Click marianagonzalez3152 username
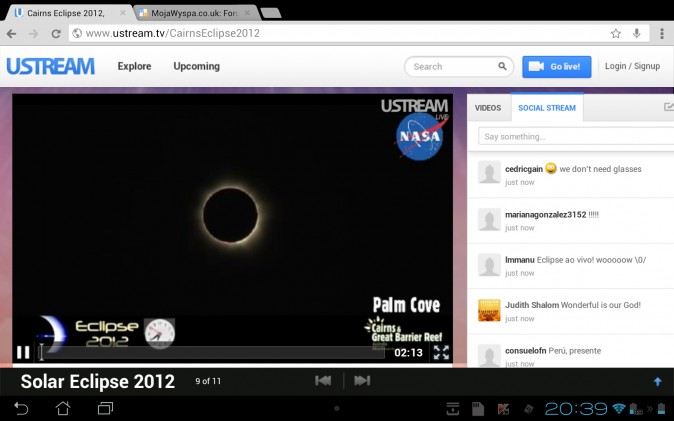Image resolution: width=674 pixels, height=421 pixels. click(545, 215)
